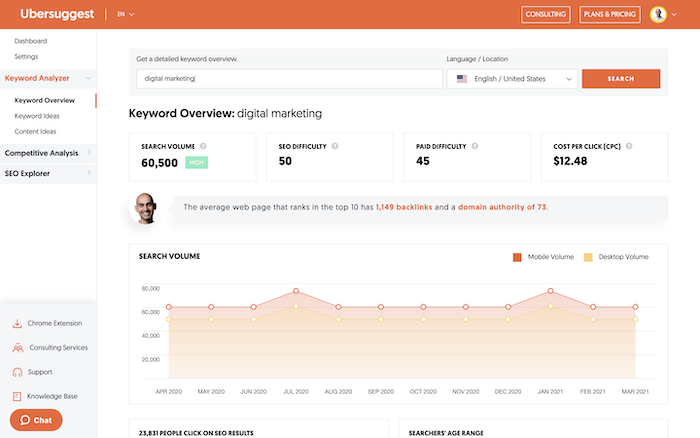Click the Support headset icon

click(x=17, y=372)
